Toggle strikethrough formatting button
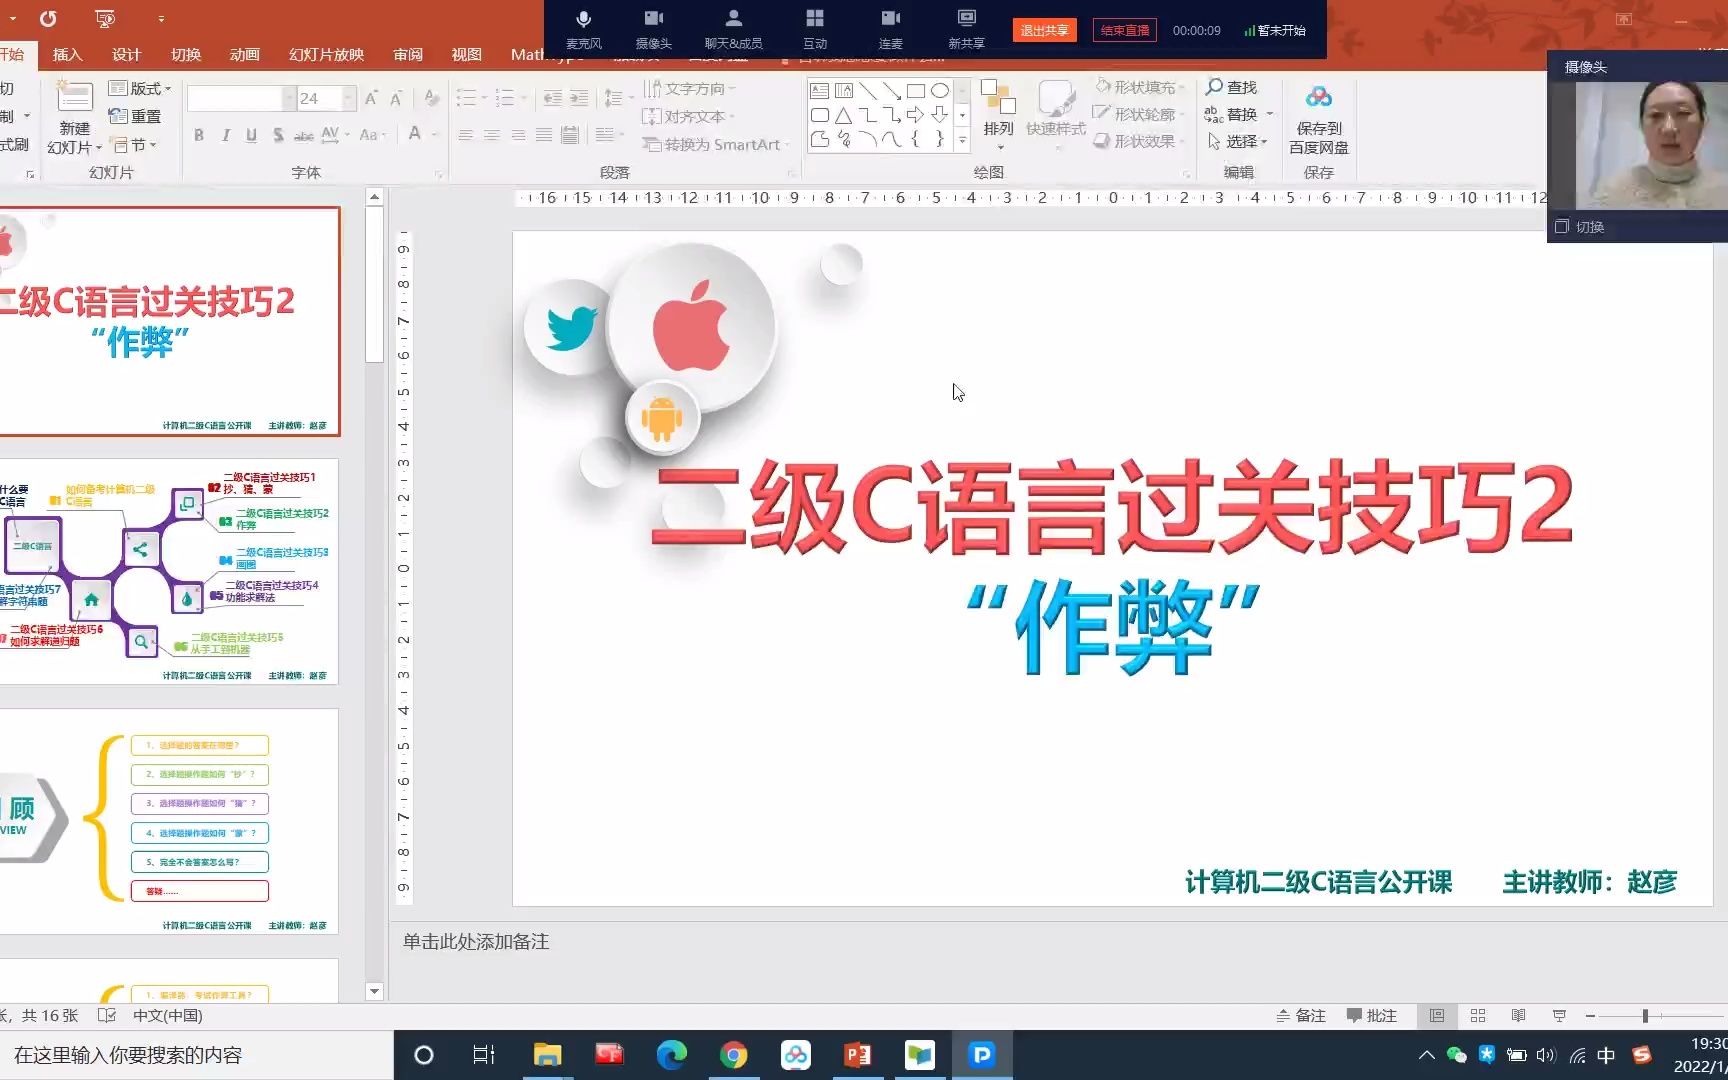 (303, 135)
